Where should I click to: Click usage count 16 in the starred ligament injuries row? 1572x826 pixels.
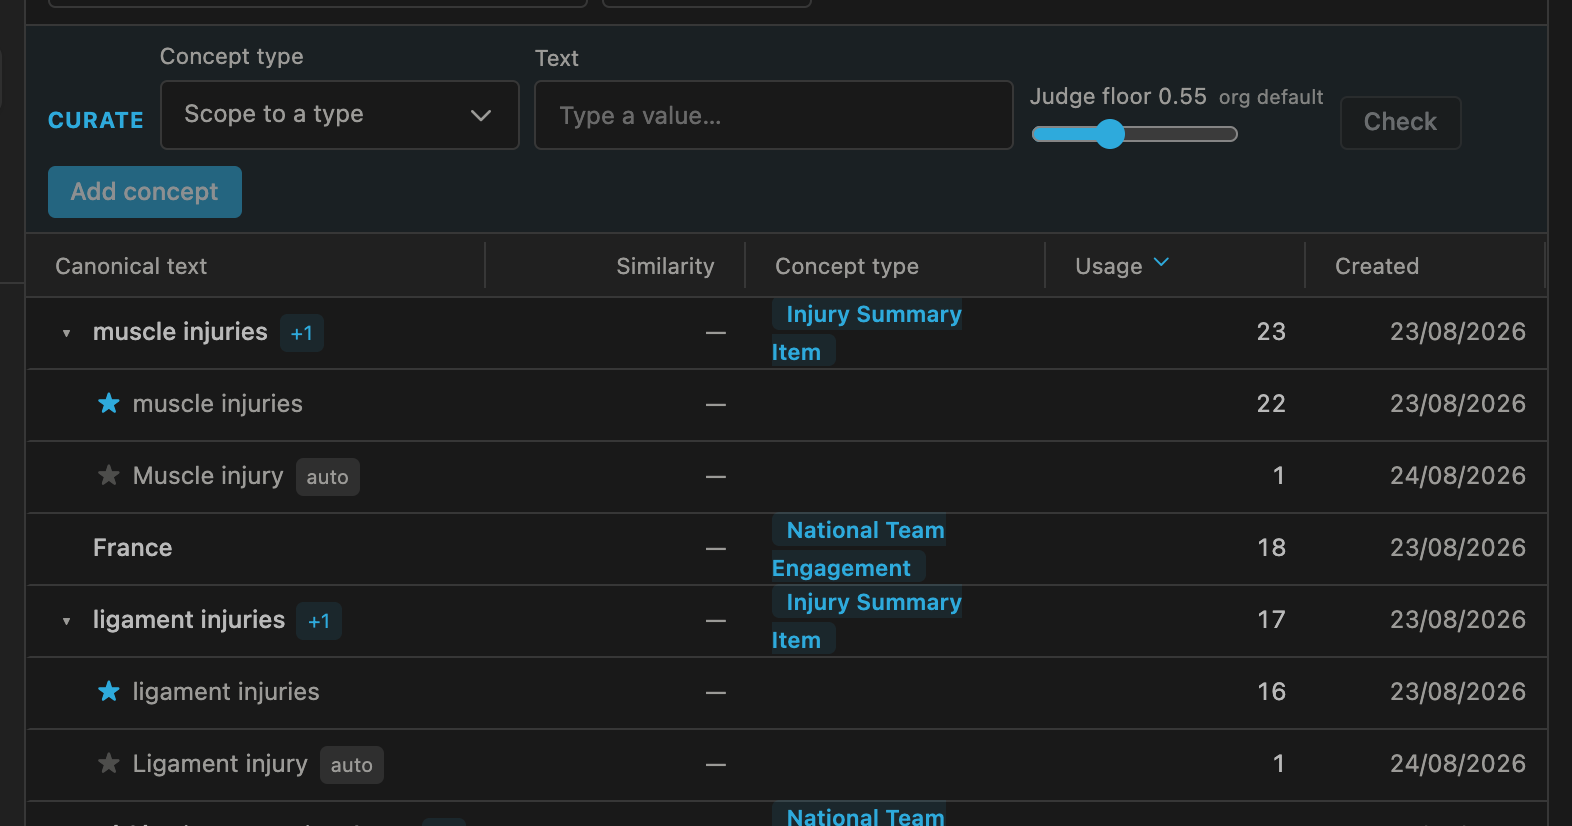coord(1271,692)
